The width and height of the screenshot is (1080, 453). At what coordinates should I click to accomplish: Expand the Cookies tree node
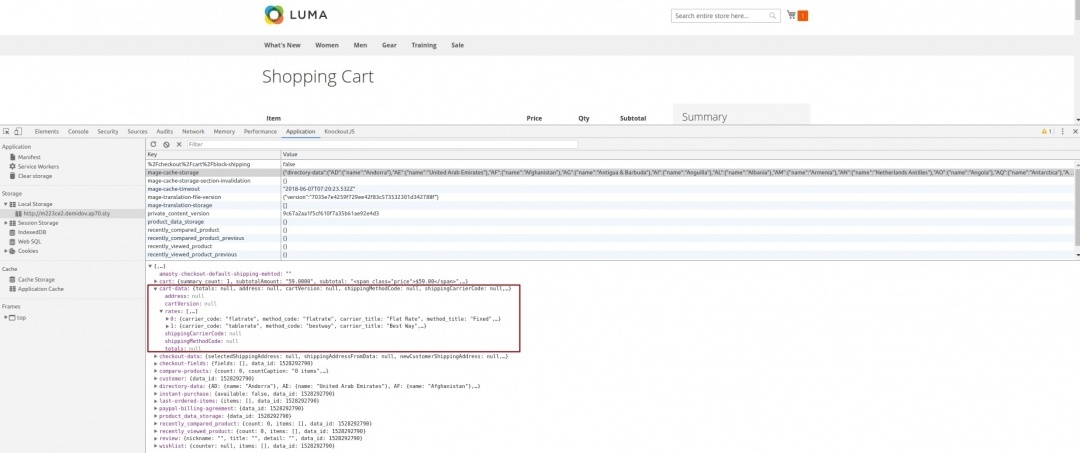pyautogui.click(x=4, y=250)
